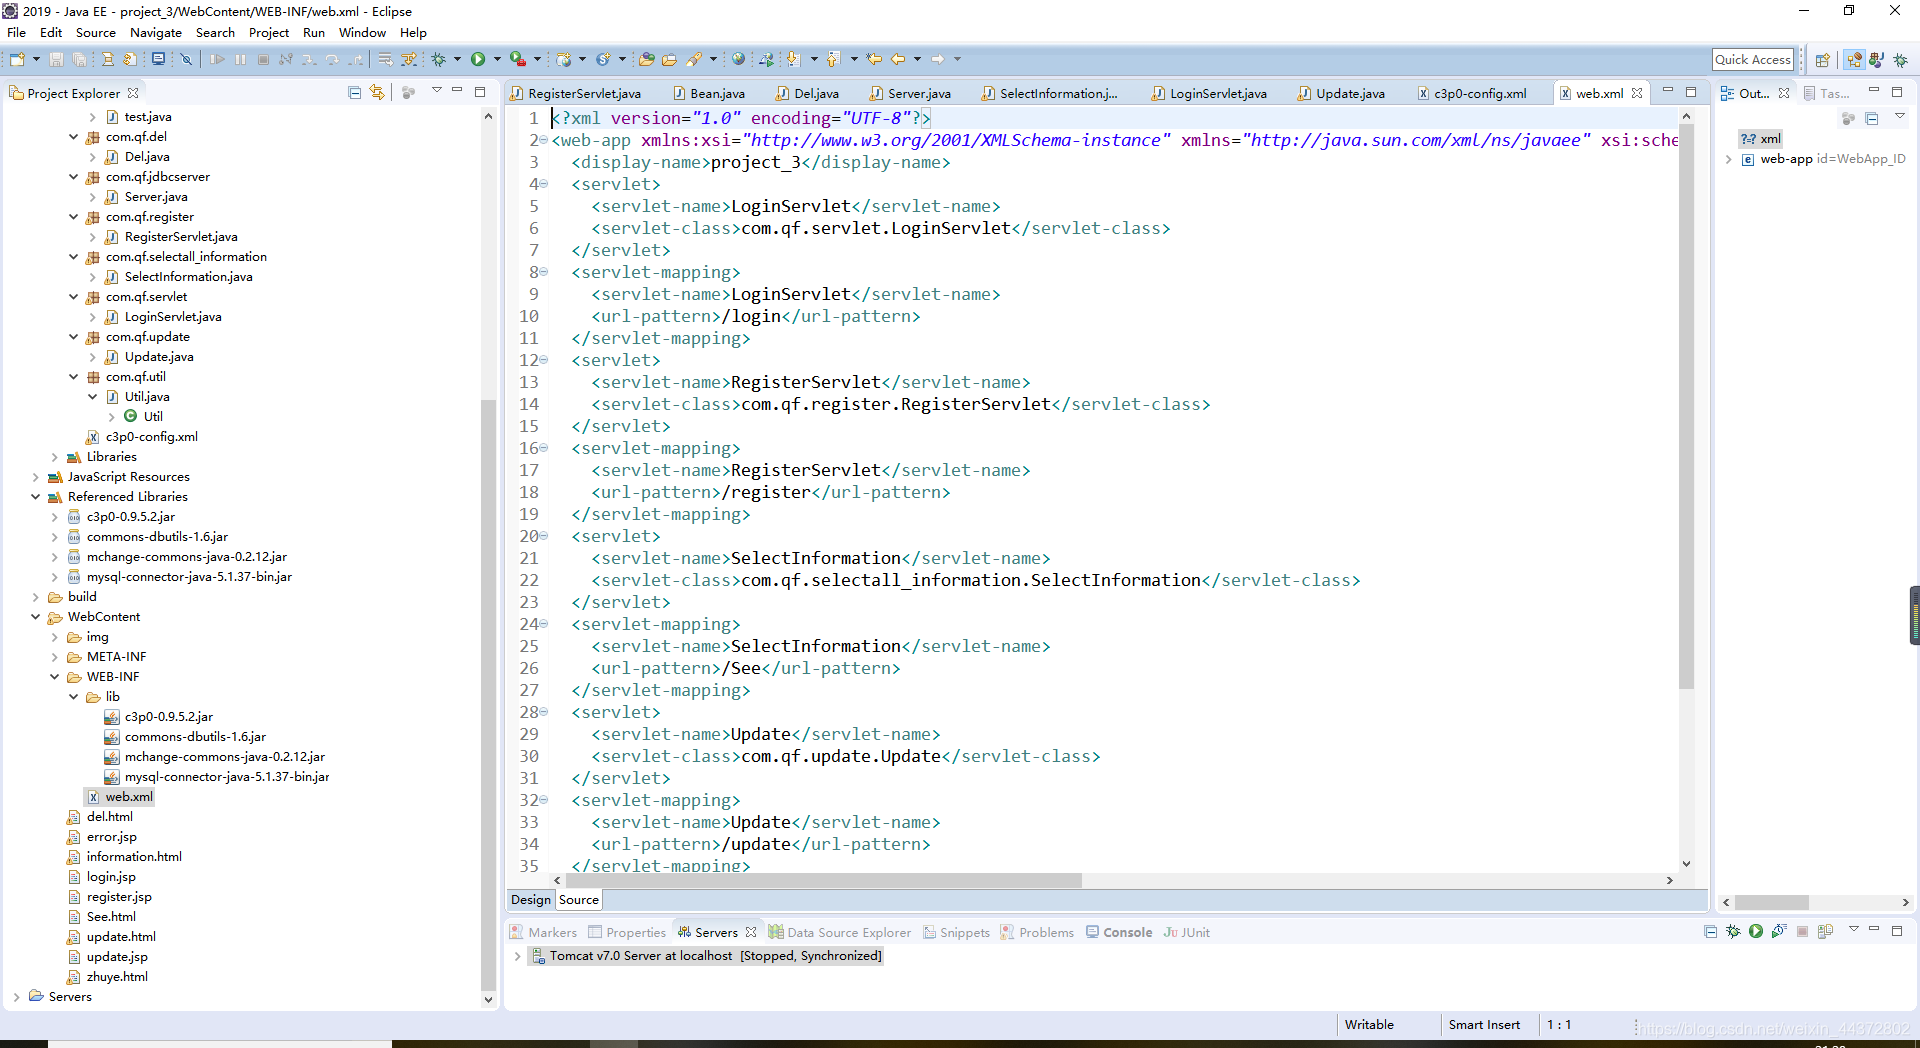Expand the Tomcat v7.0 server entry
The image size is (1920, 1048).
[x=517, y=956]
